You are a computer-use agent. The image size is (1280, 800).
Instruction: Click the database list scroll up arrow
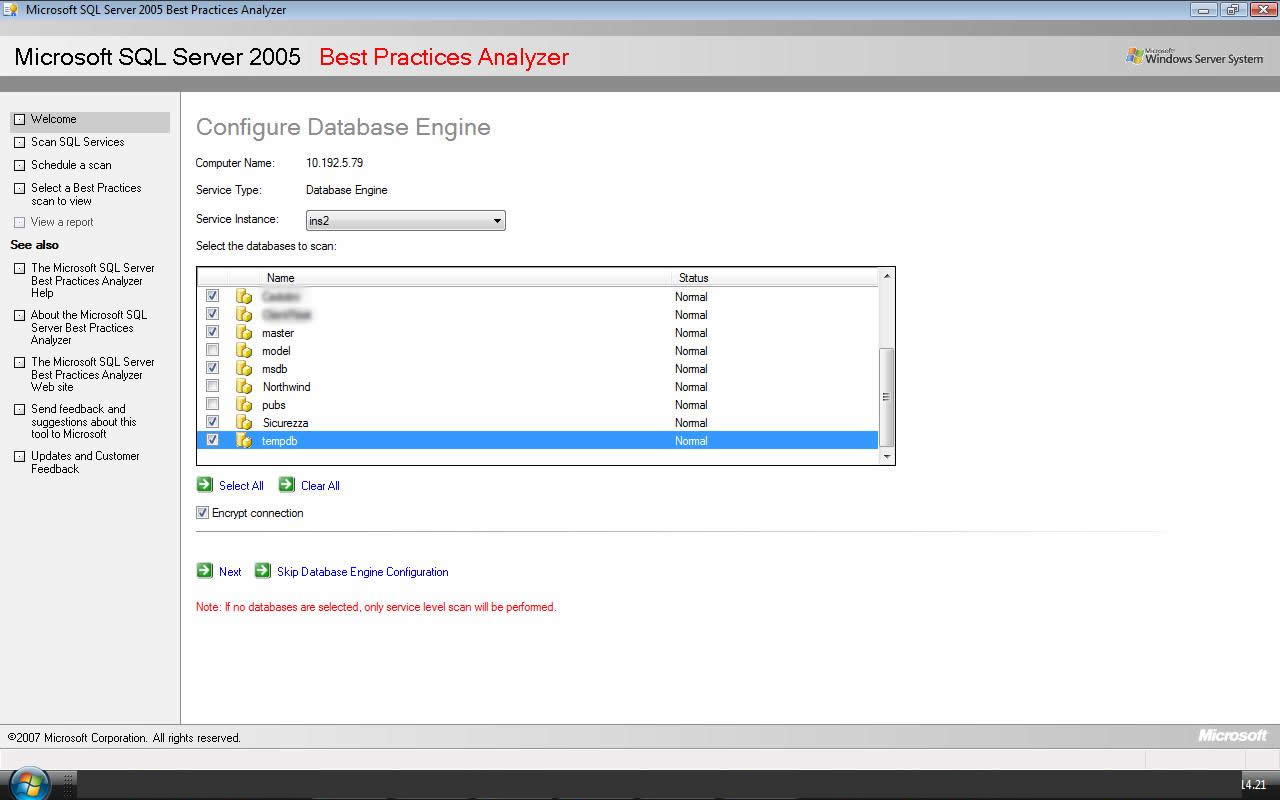click(x=886, y=275)
